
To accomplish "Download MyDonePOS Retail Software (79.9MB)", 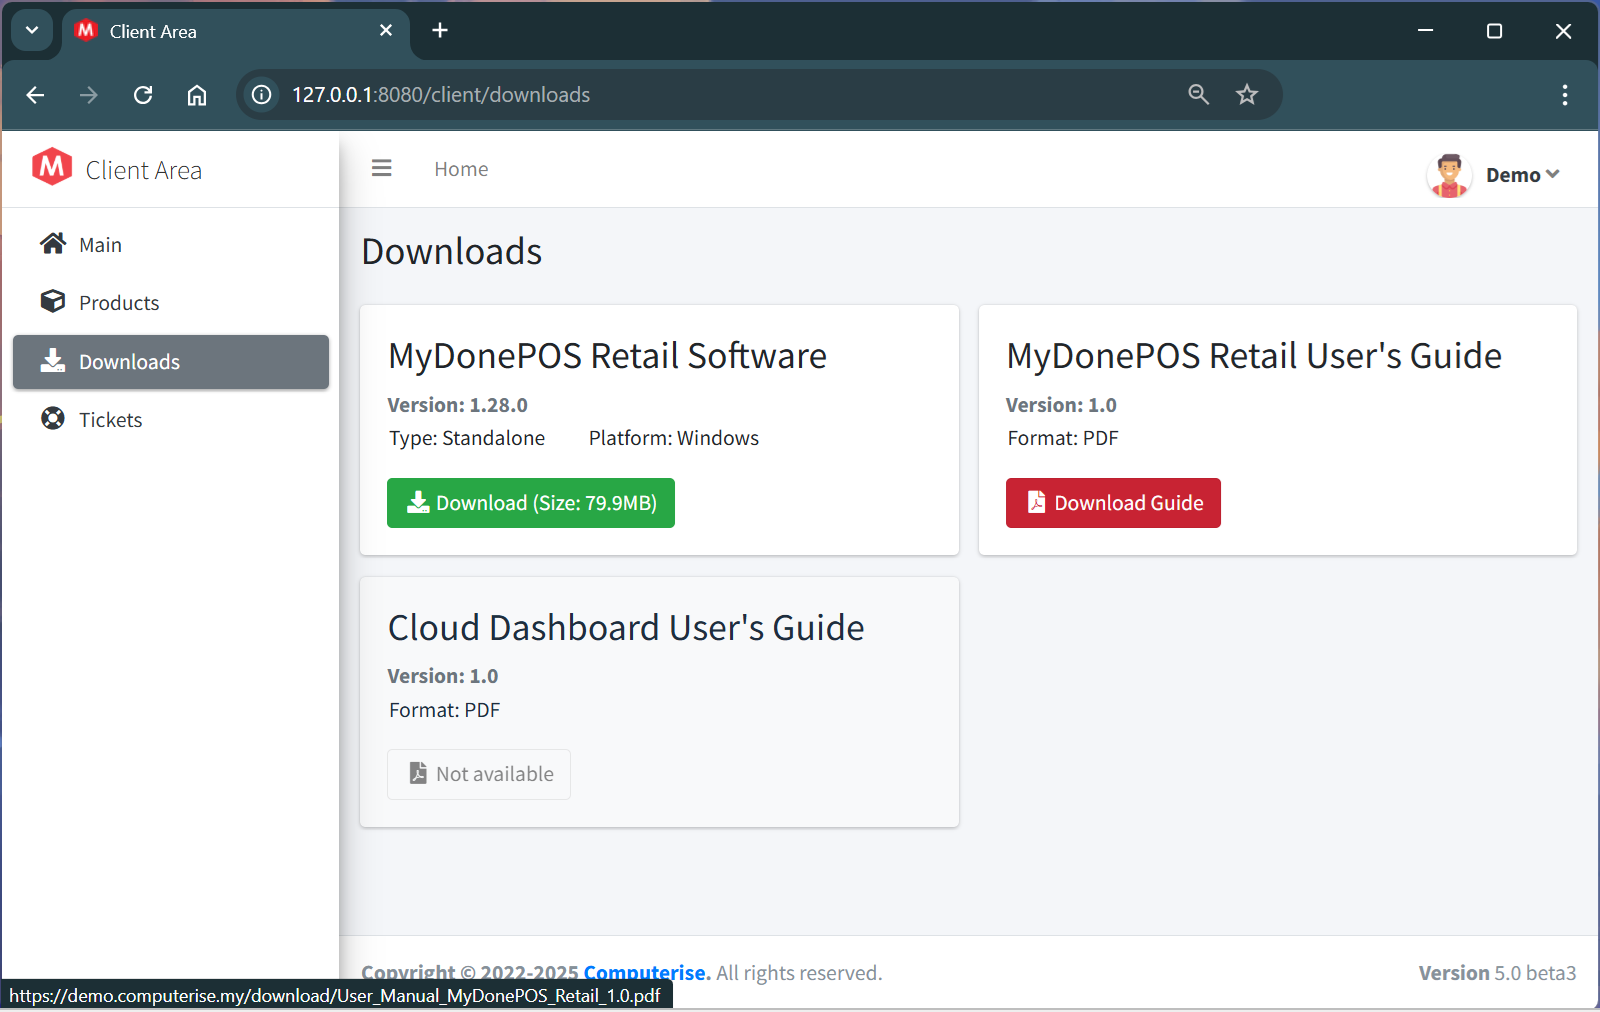I will pos(530,503).
